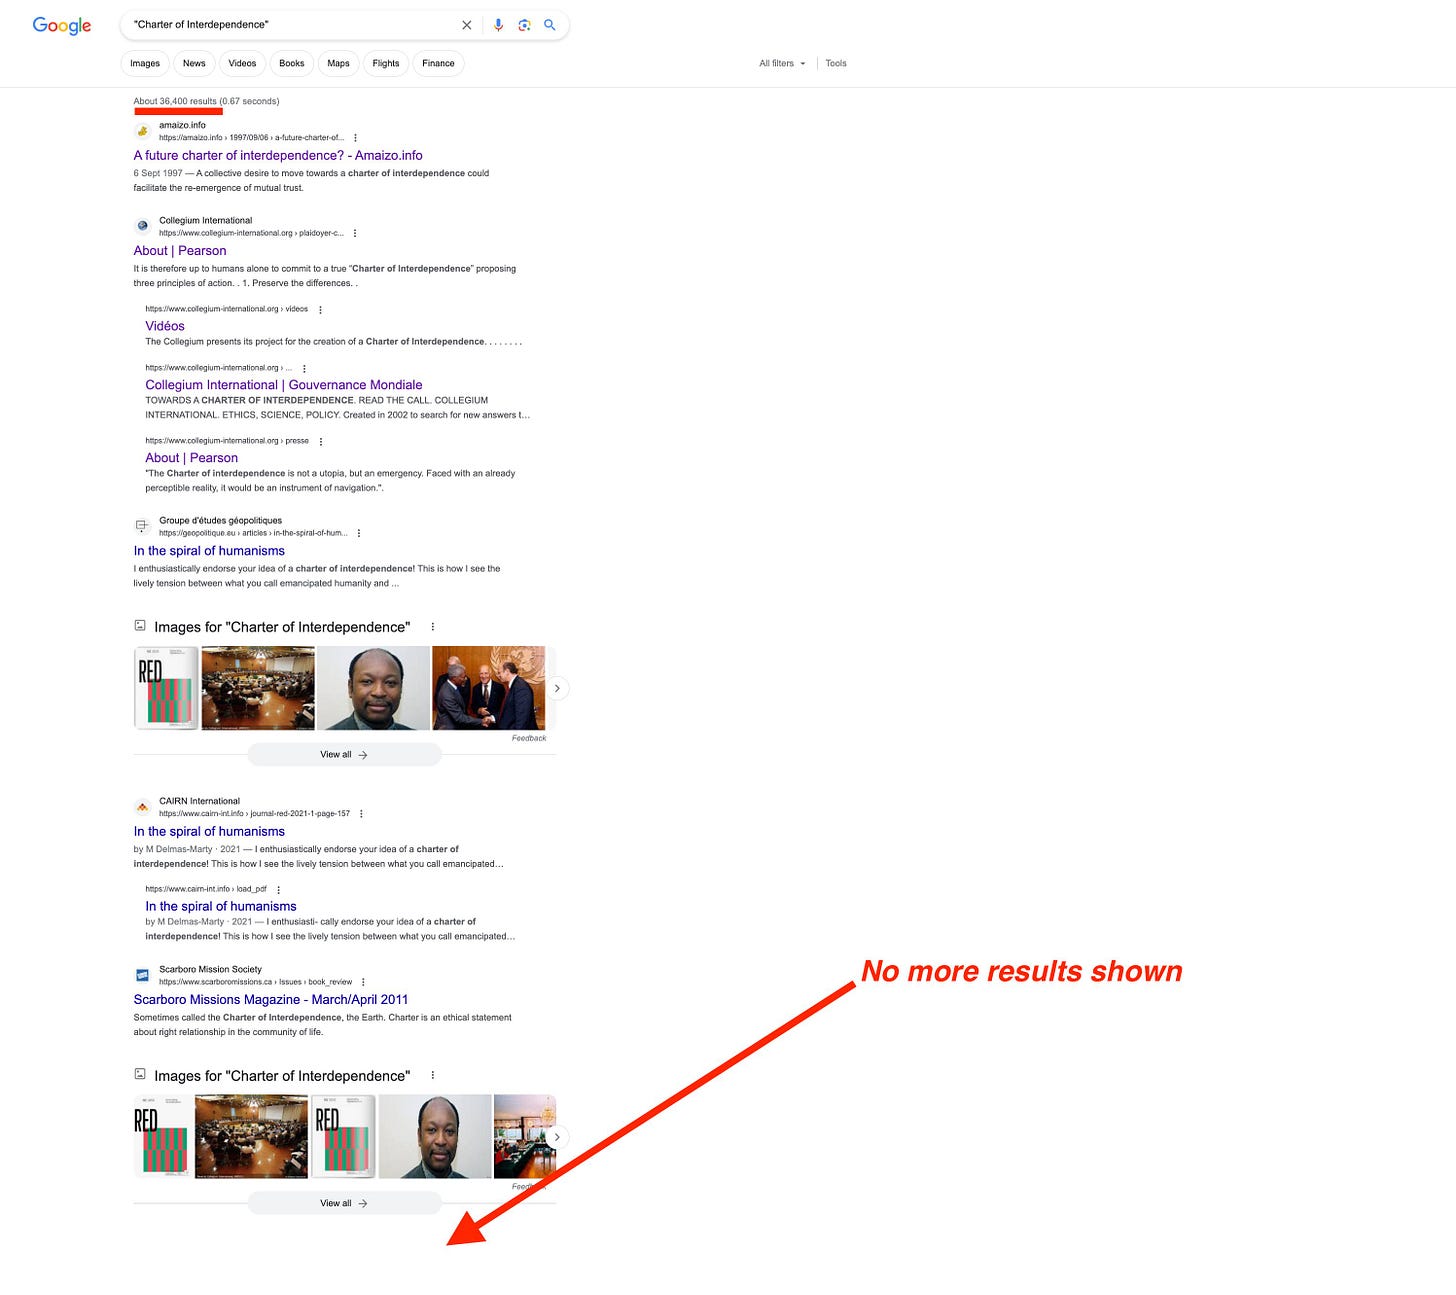The height and width of the screenshot is (1295, 1456).
Task: Open 'A future charter of interdependence? - Amaizo.info' link
Action: [278, 156]
